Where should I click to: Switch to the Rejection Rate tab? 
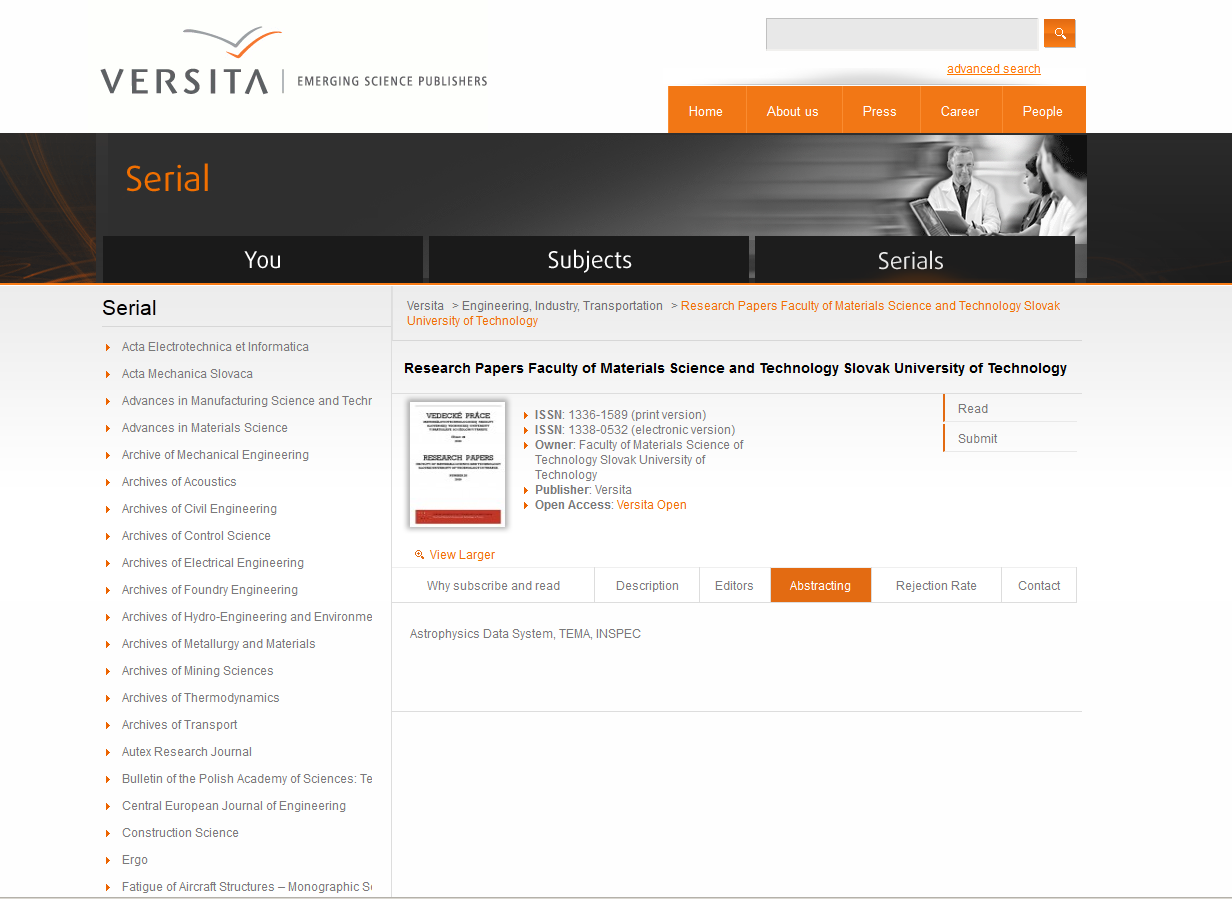click(x=936, y=586)
